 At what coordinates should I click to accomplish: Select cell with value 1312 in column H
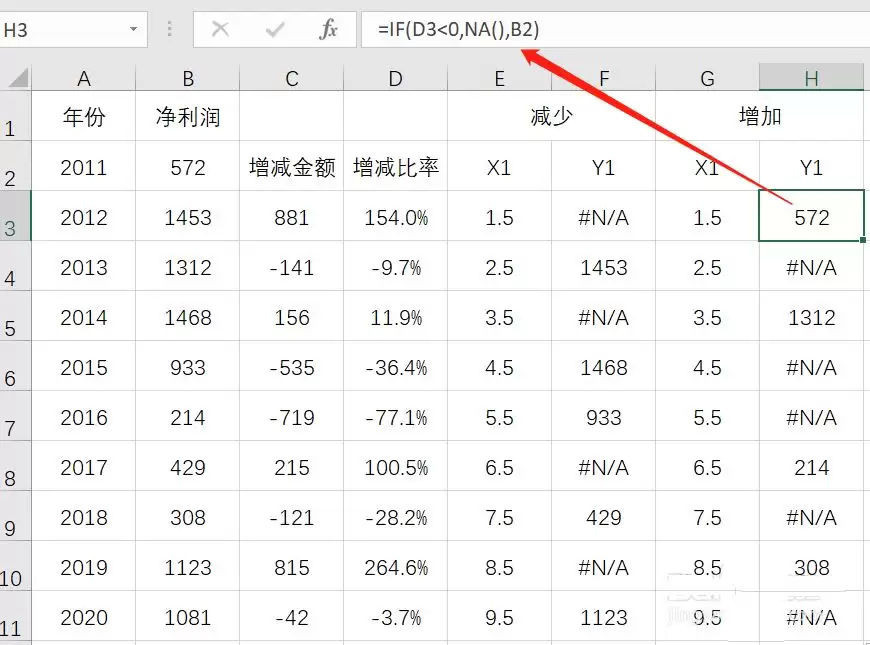point(811,317)
